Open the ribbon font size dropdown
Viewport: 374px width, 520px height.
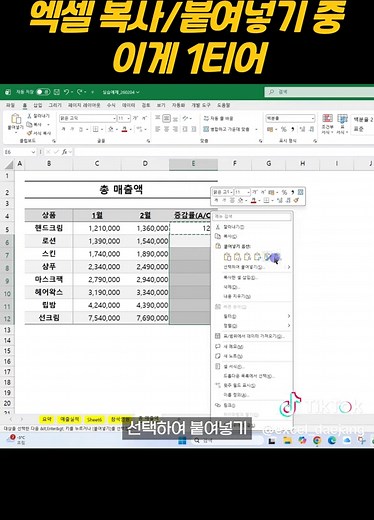point(129,118)
